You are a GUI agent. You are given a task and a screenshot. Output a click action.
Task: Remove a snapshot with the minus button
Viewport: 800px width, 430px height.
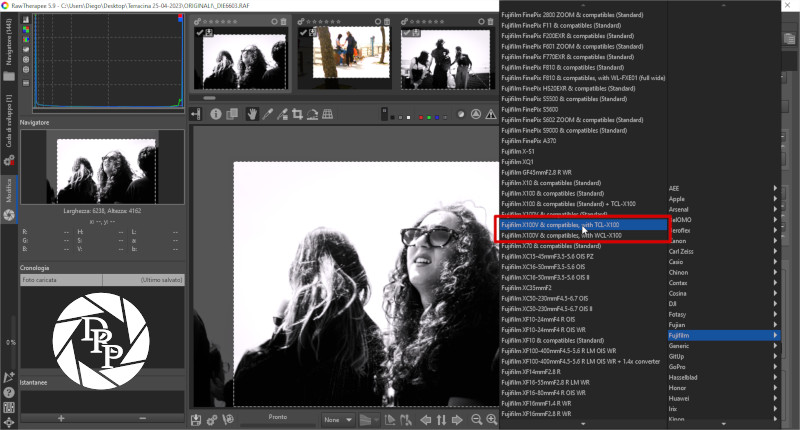[143, 416]
